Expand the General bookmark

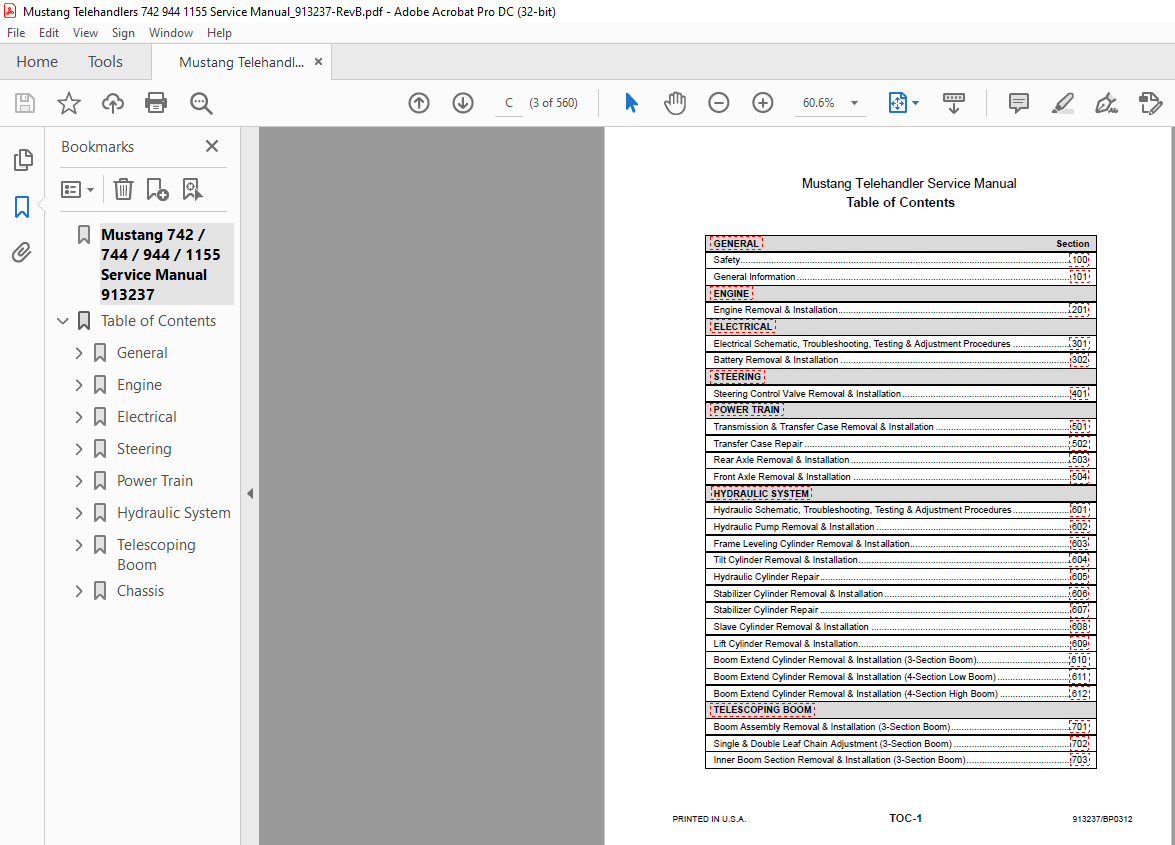[x=79, y=353]
